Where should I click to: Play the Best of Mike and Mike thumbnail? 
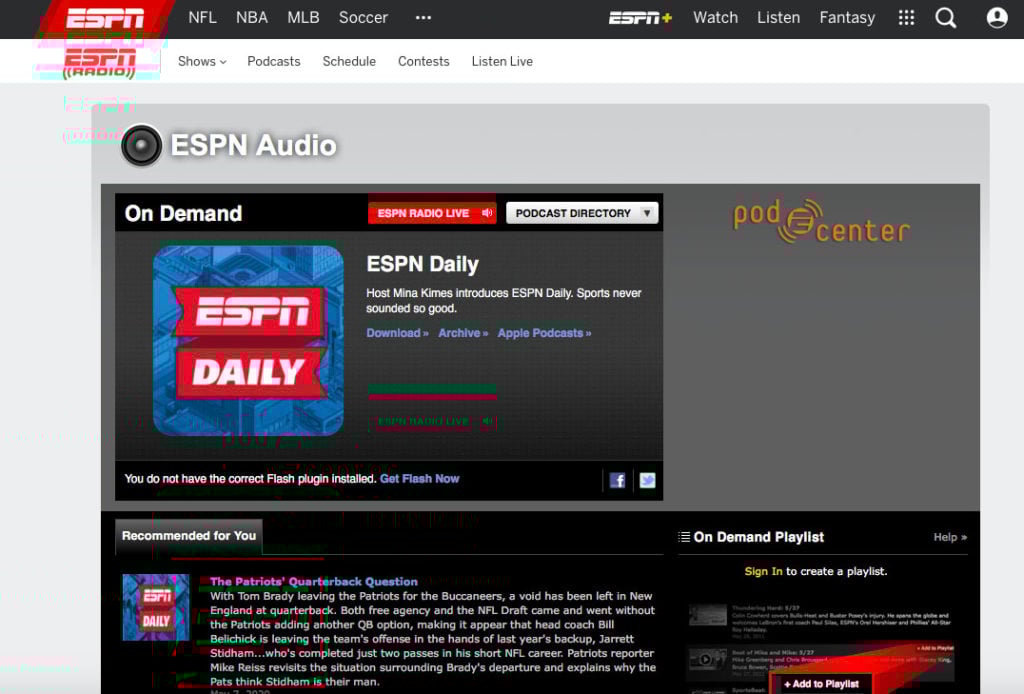coord(708,658)
